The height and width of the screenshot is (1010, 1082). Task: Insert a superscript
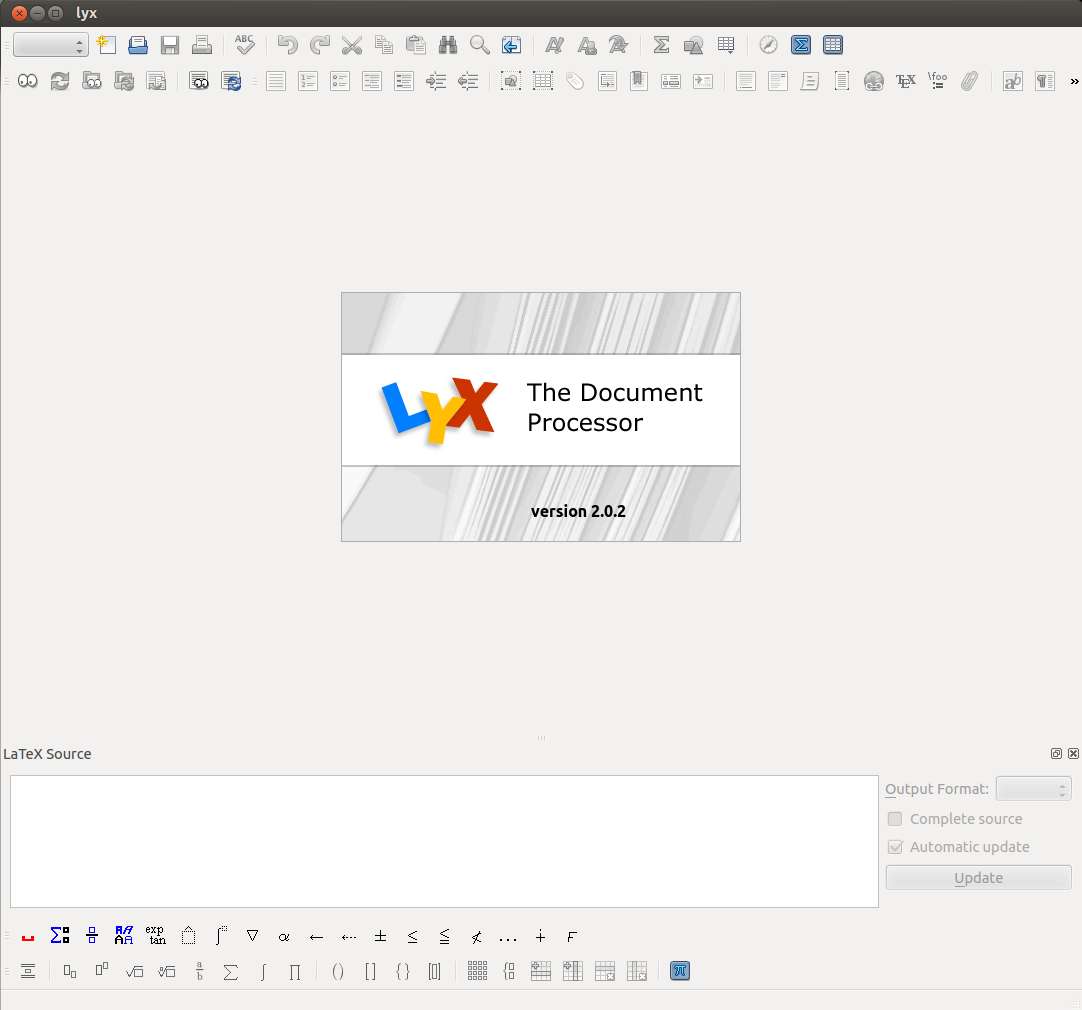(x=101, y=971)
